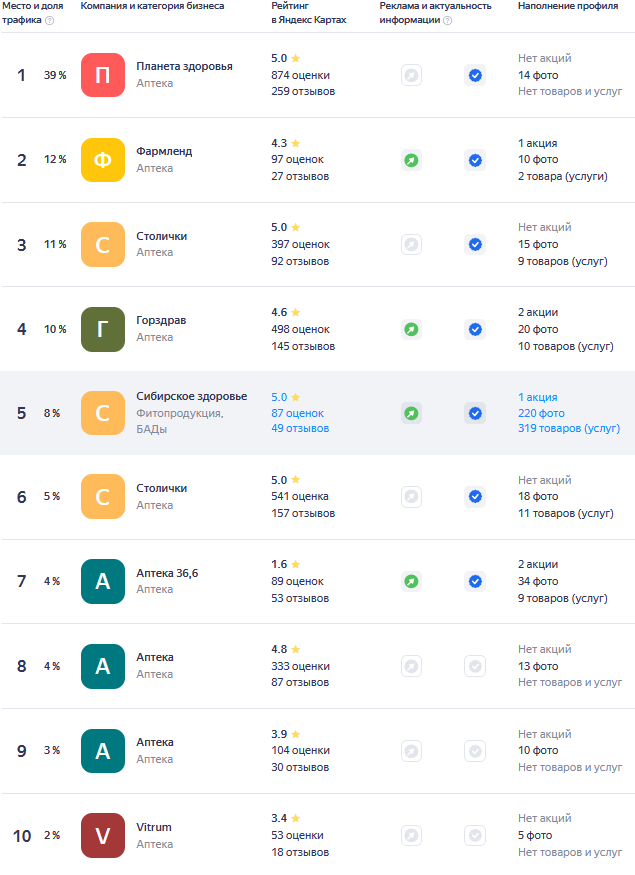Click the 'Горздрав' company name
635x875 pixels.
[x=161, y=320]
